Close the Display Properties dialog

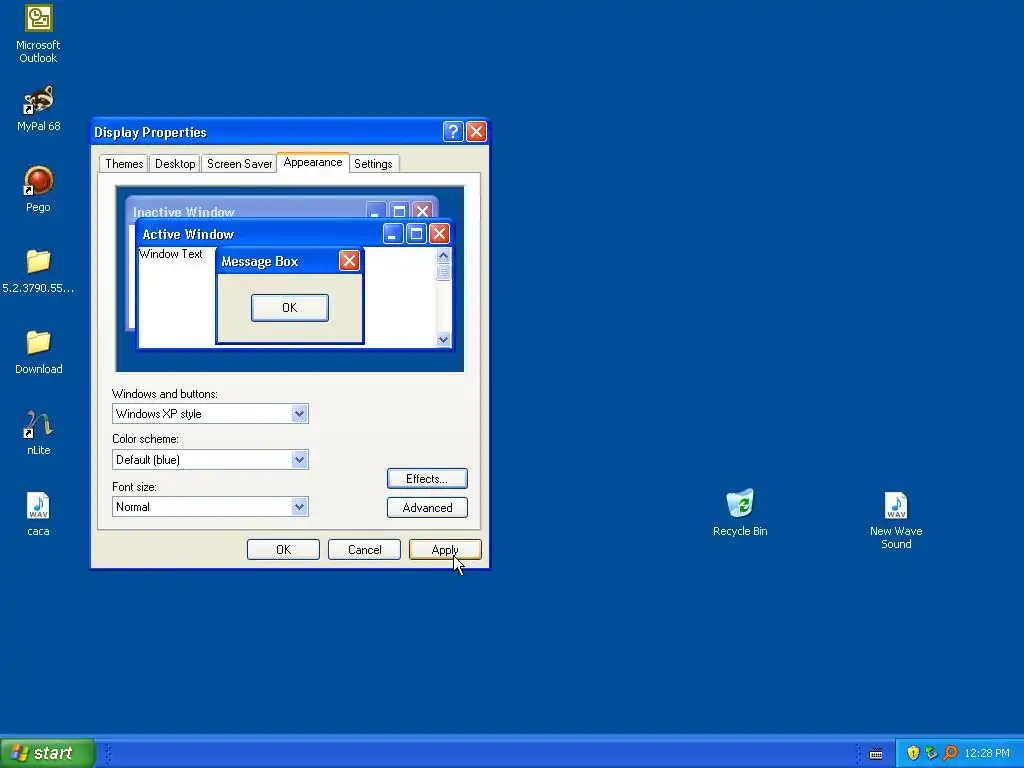pyautogui.click(x=476, y=132)
